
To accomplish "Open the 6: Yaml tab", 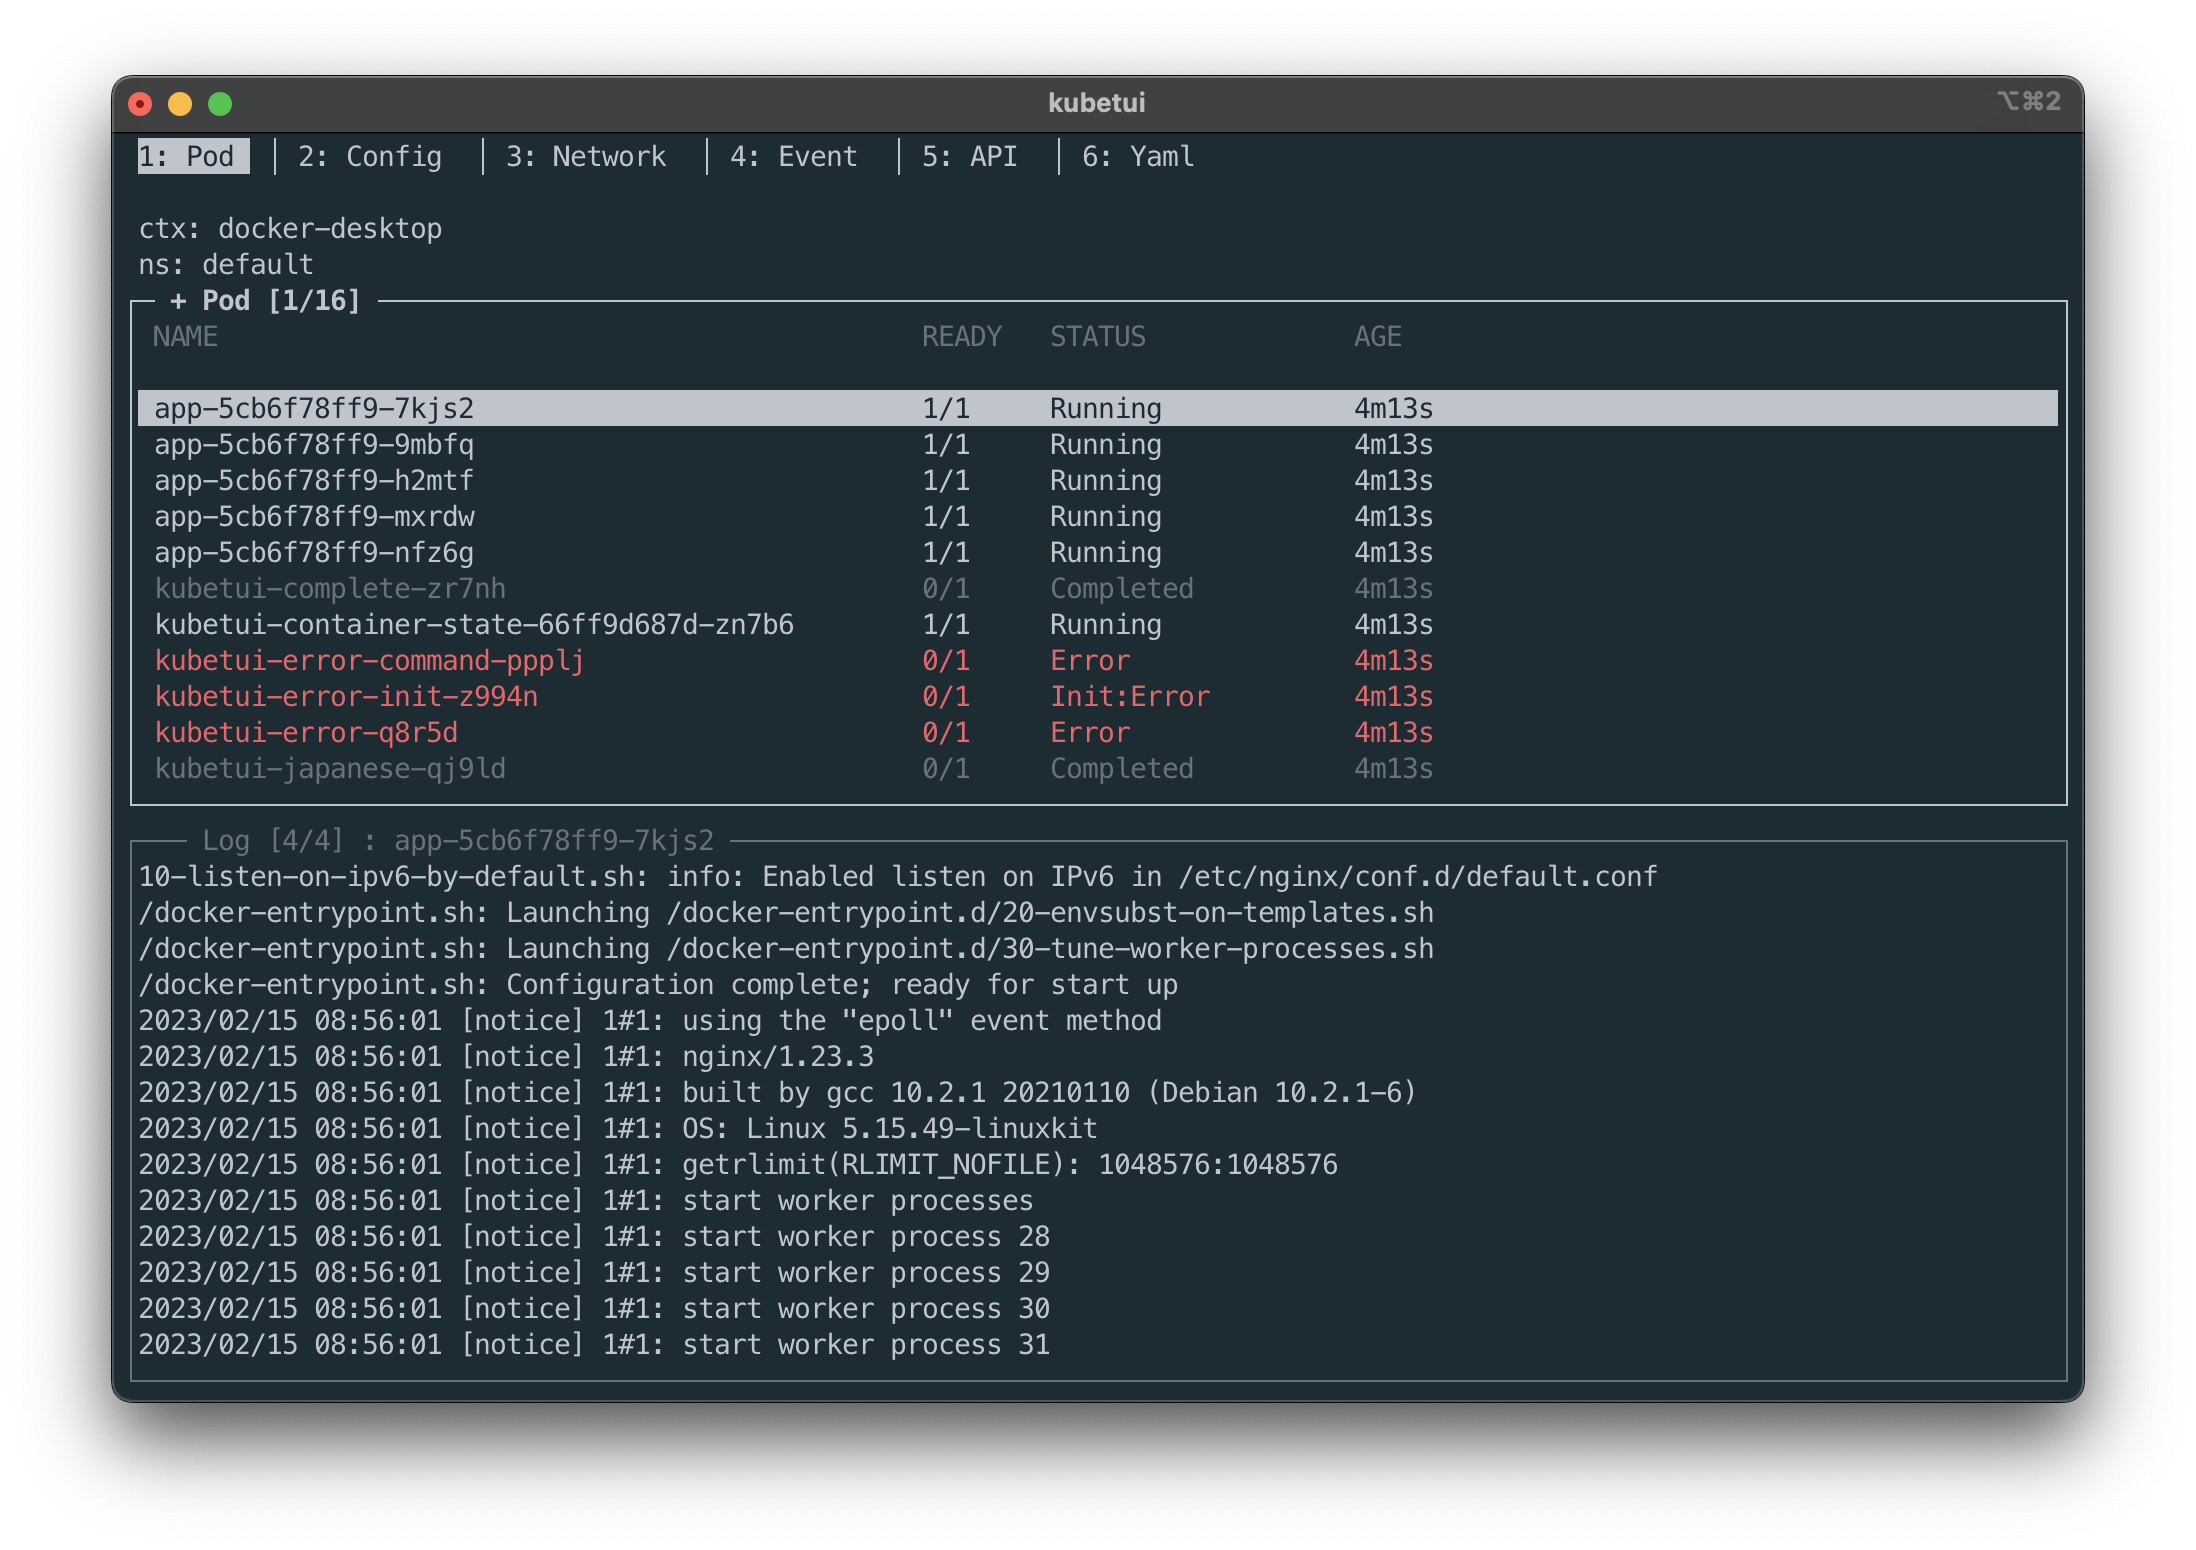I will click(x=1137, y=157).
